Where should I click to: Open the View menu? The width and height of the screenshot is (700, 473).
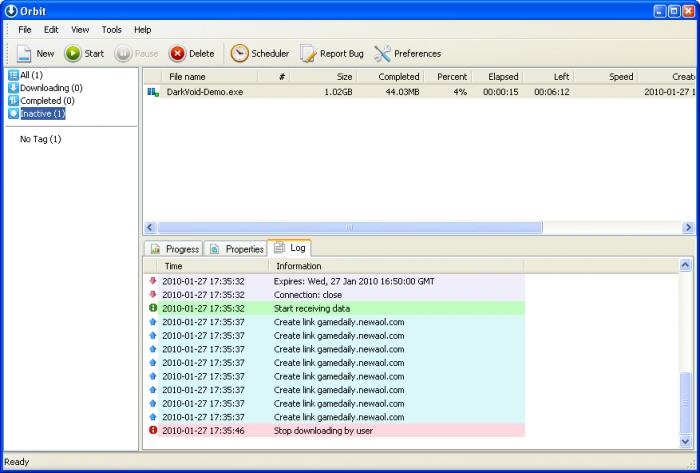coord(80,30)
